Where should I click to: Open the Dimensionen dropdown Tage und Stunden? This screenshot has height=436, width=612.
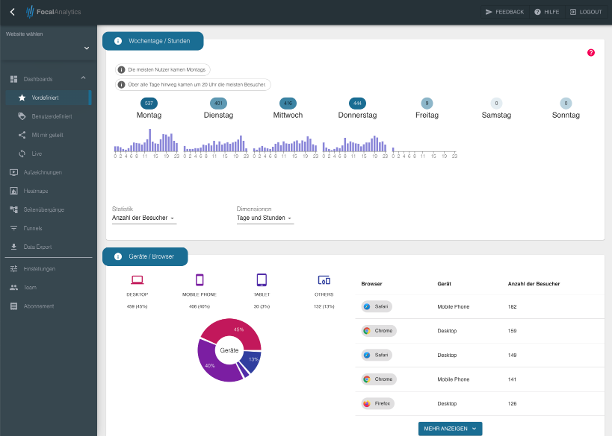pos(264,218)
